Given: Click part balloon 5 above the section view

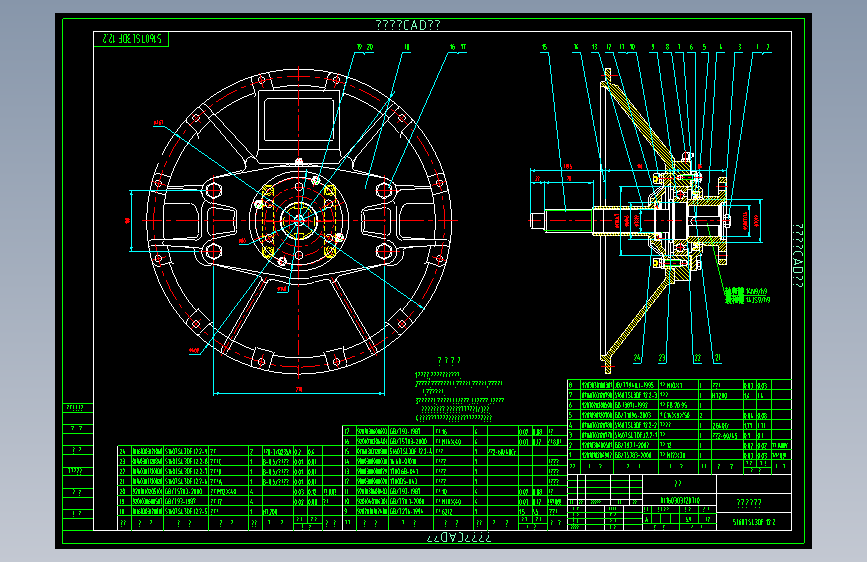Looking at the screenshot, I should click(704, 48).
